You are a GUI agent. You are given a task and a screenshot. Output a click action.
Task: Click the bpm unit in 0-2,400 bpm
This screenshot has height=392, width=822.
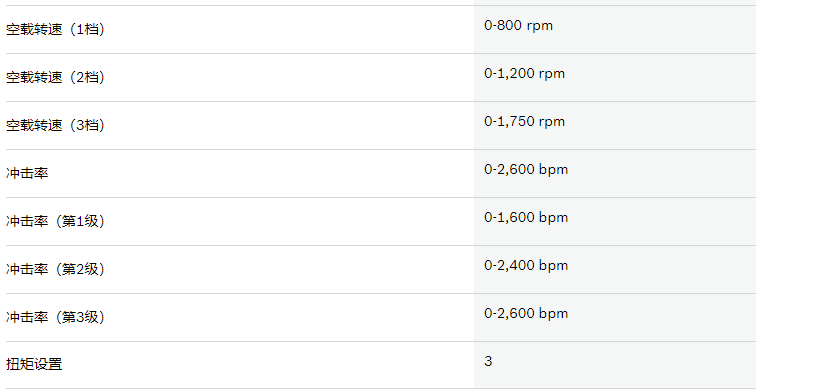pos(554,266)
